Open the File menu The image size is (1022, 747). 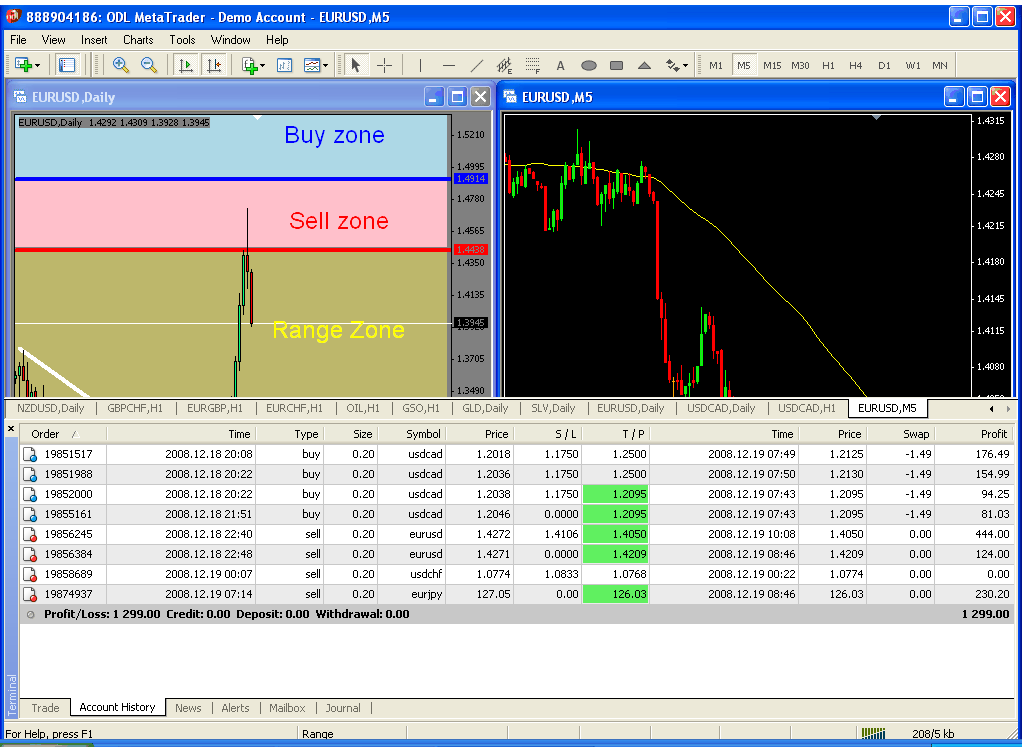(x=18, y=40)
